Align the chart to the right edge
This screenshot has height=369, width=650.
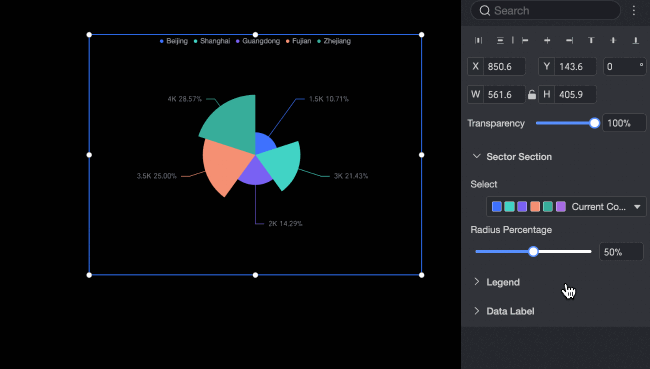[x=570, y=40]
